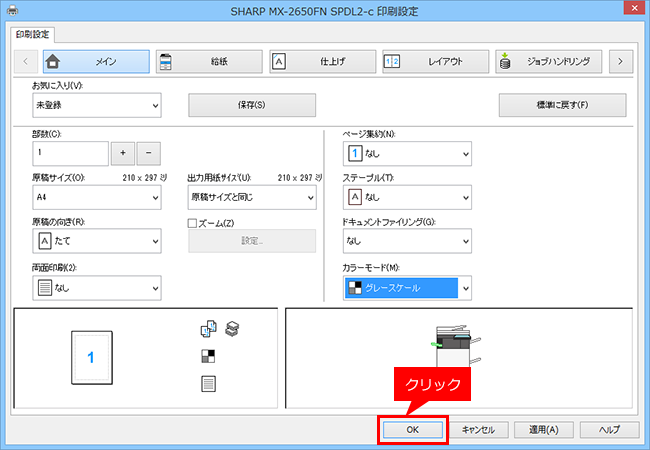The width and height of the screenshot is (650, 450).
Task: Enable the ズーム(Z) checkbox
Action: (x=192, y=223)
